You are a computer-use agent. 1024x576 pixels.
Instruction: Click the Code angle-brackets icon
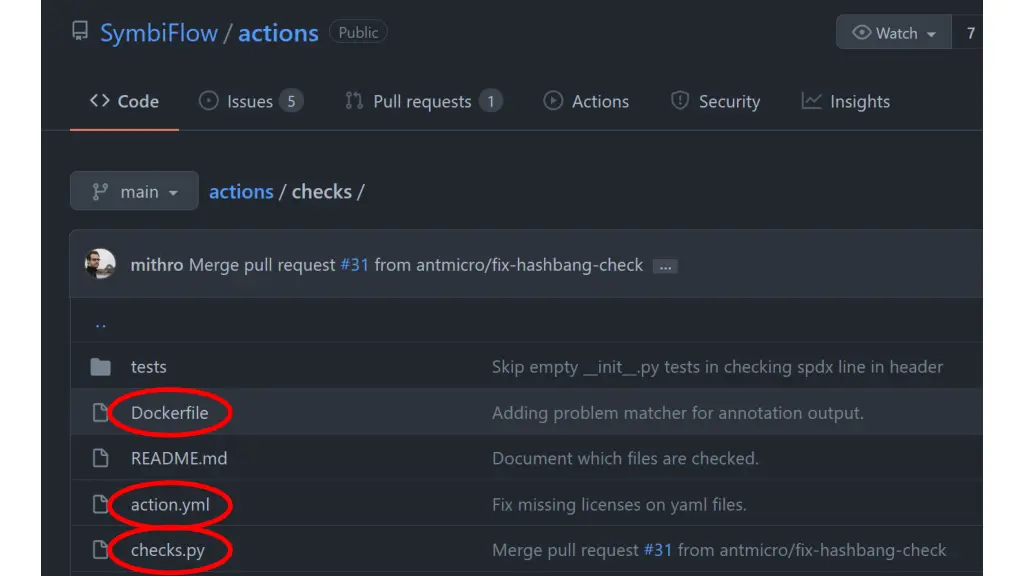coord(99,101)
